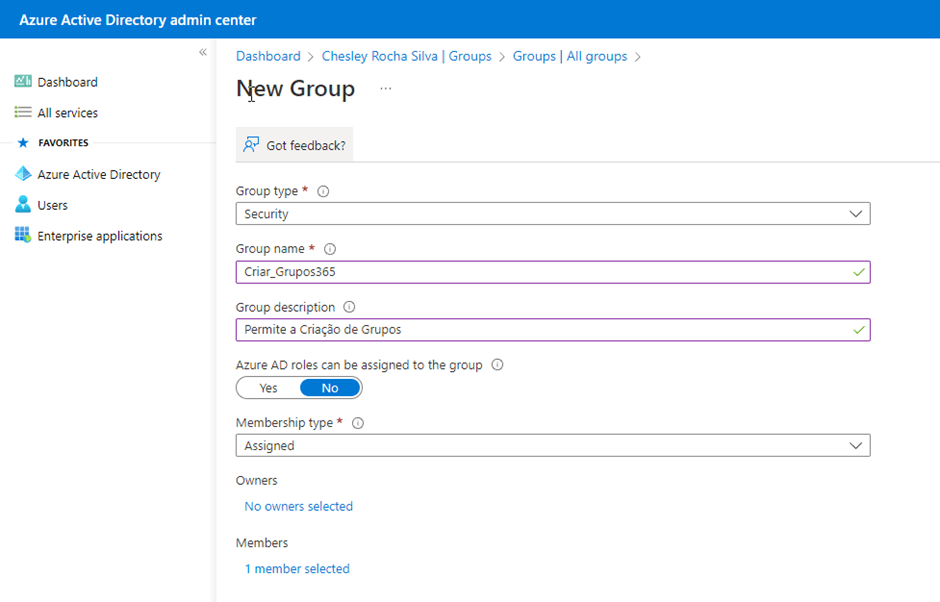Click the Azure Active Directory diamond icon
Viewport: 940px width, 602px height.
[x=23, y=174]
